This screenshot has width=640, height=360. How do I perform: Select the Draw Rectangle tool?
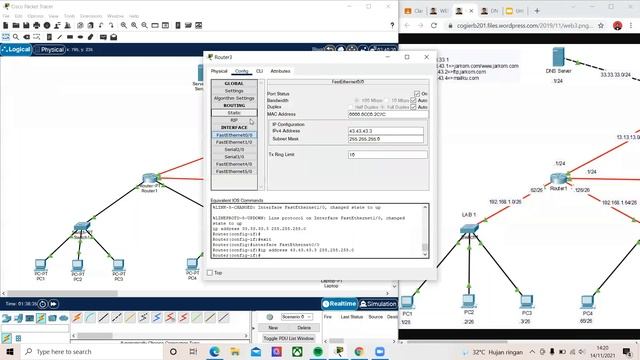(x=70, y=37)
